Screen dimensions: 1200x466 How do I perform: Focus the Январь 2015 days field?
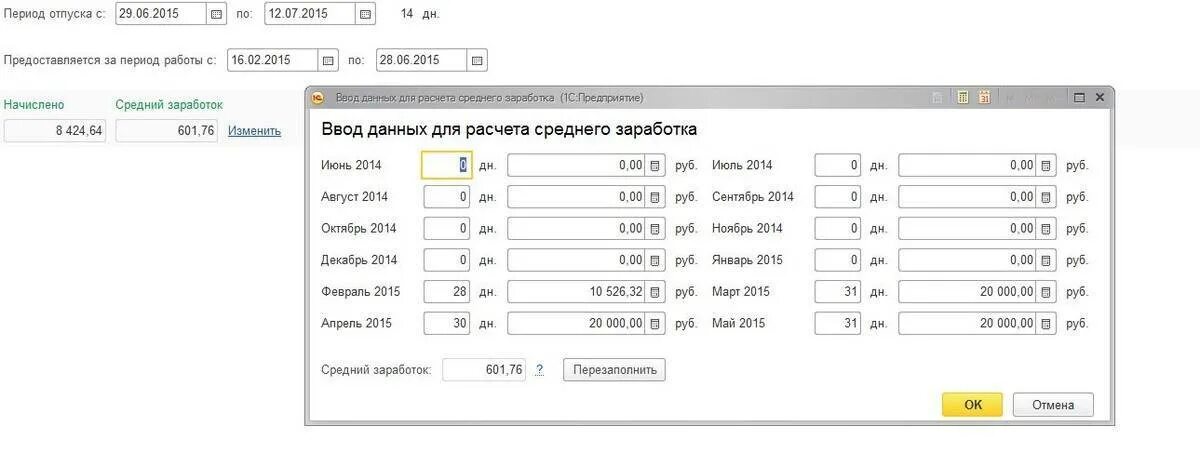(838, 260)
